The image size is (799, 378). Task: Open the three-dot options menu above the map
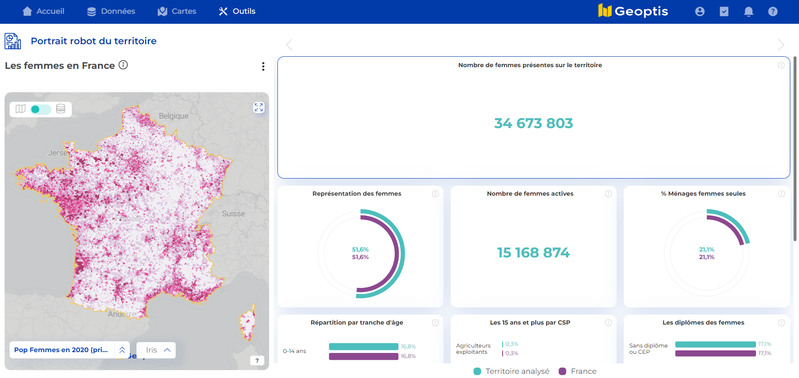point(263,66)
